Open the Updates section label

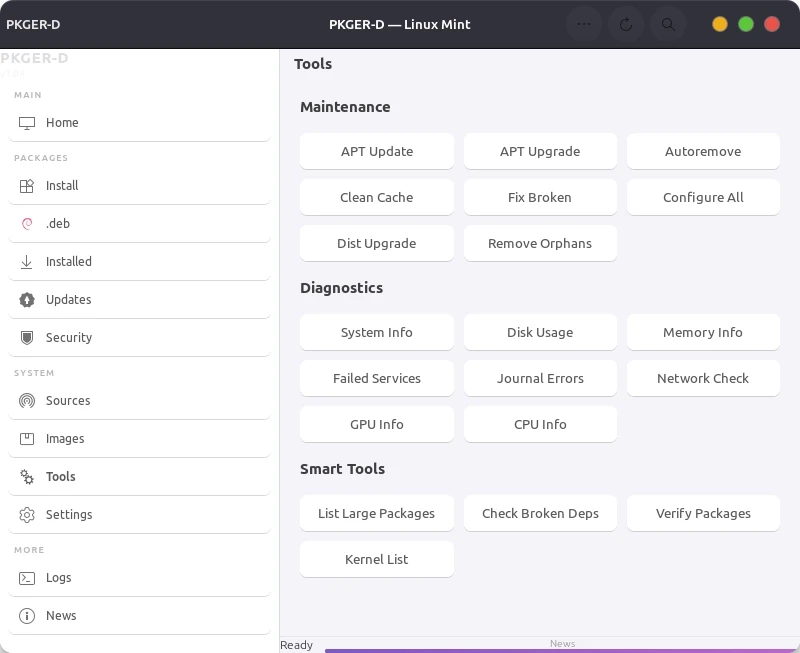click(x=68, y=299)
